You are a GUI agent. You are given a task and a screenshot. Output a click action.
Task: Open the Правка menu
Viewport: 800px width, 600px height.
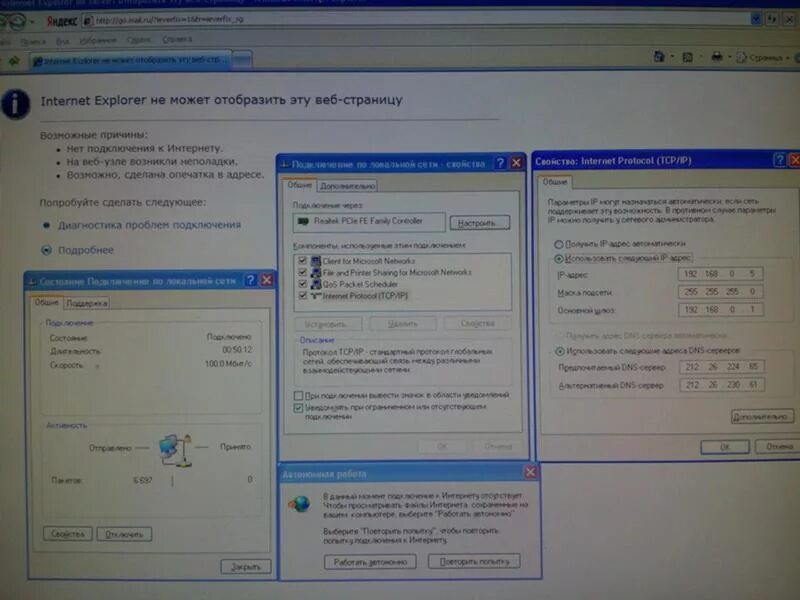pos(33,41)
